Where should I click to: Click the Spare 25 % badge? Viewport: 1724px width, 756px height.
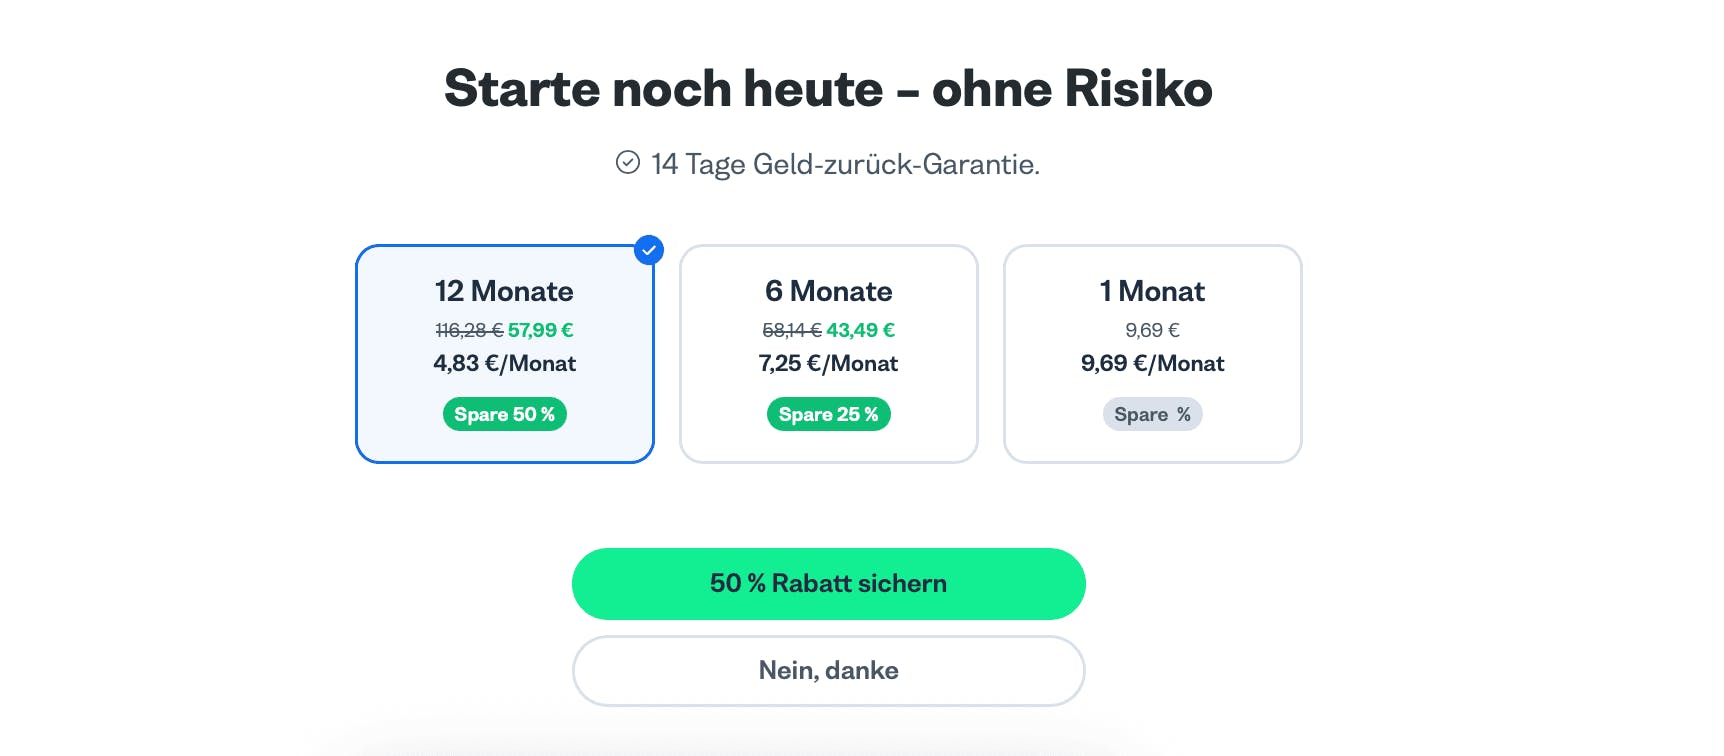828,413
